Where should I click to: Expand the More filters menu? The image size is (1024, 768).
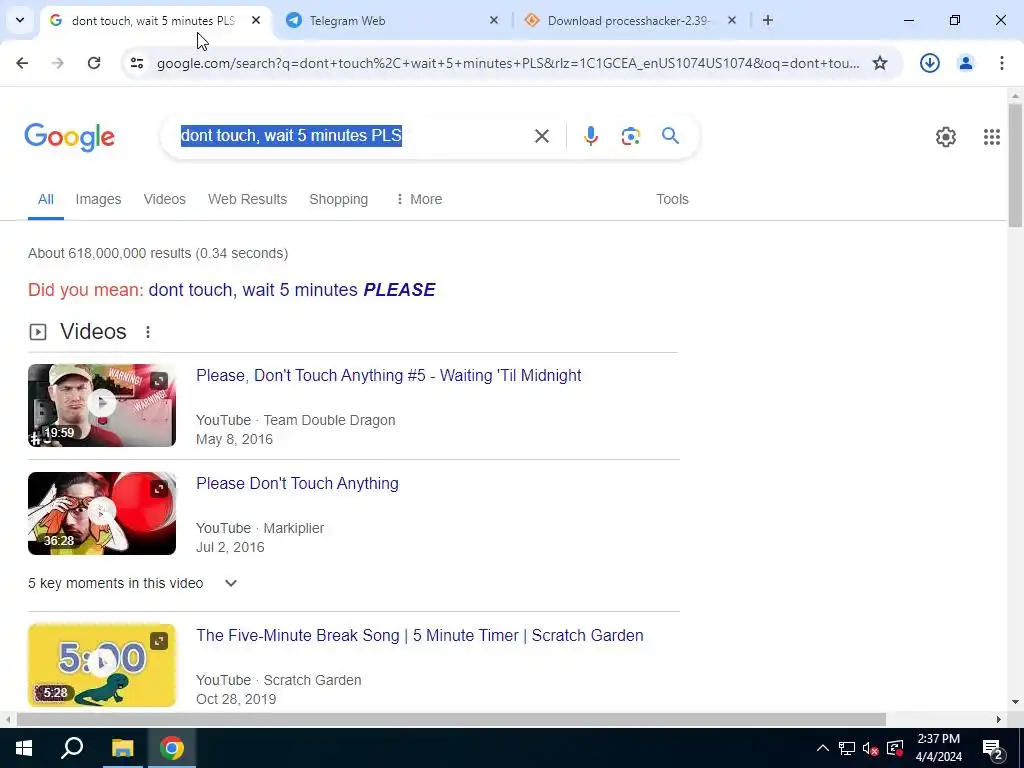click(x=419, y=199)
